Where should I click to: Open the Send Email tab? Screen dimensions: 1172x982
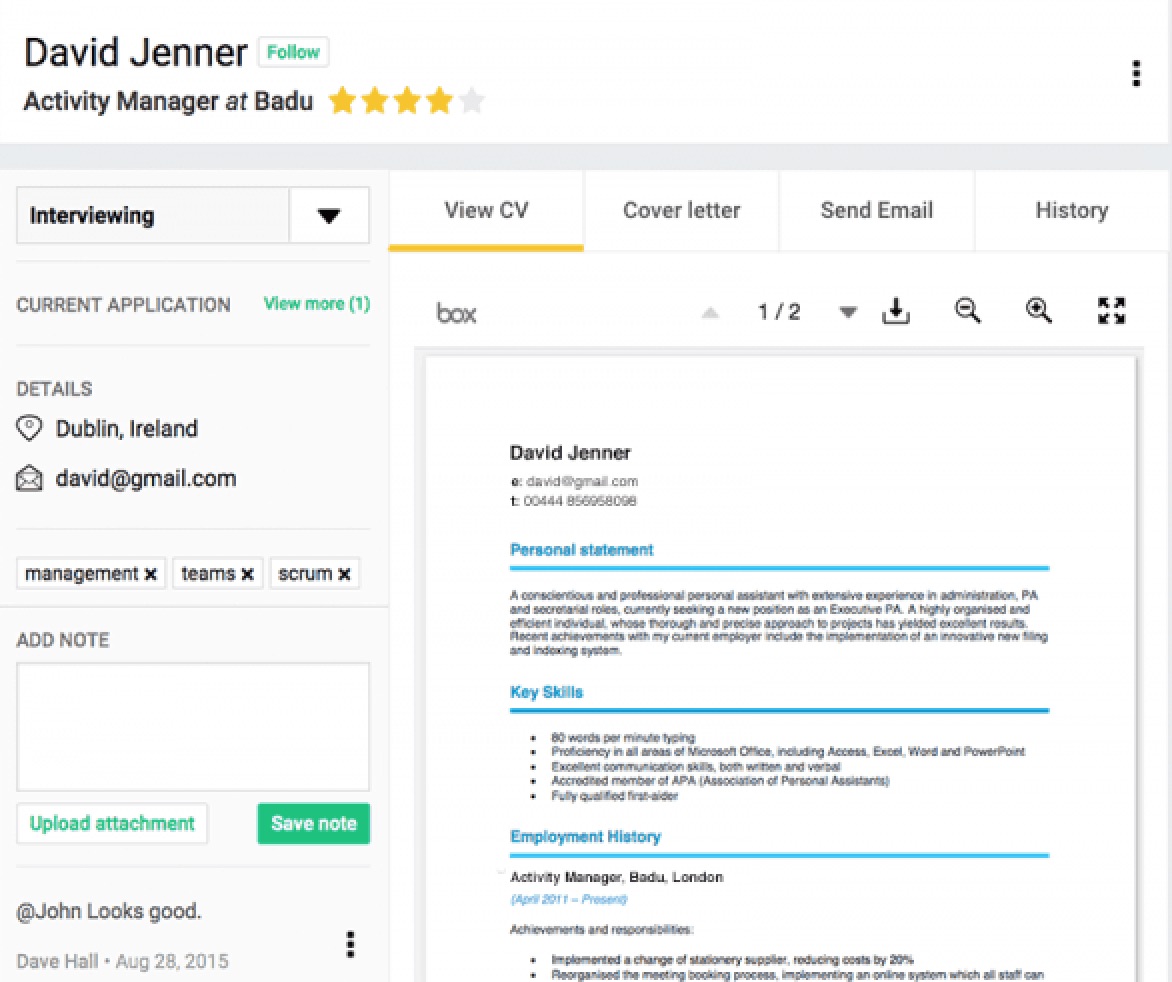[x=876, y=211]
